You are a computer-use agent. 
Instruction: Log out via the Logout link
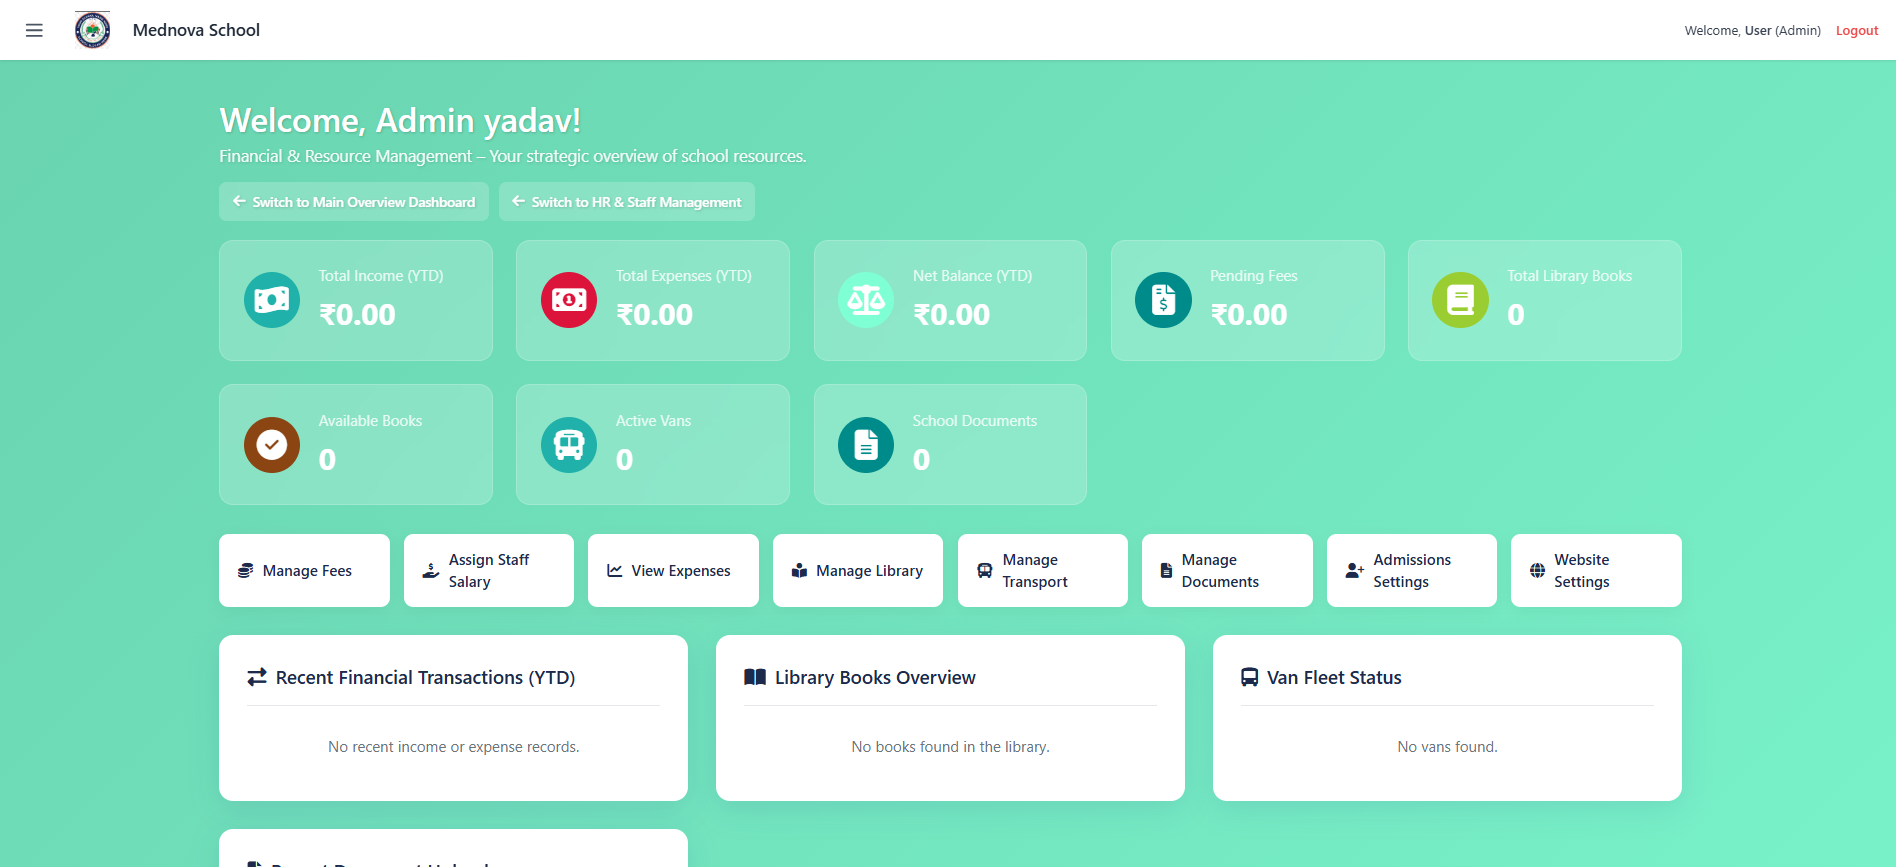(x=1857, y=31)
